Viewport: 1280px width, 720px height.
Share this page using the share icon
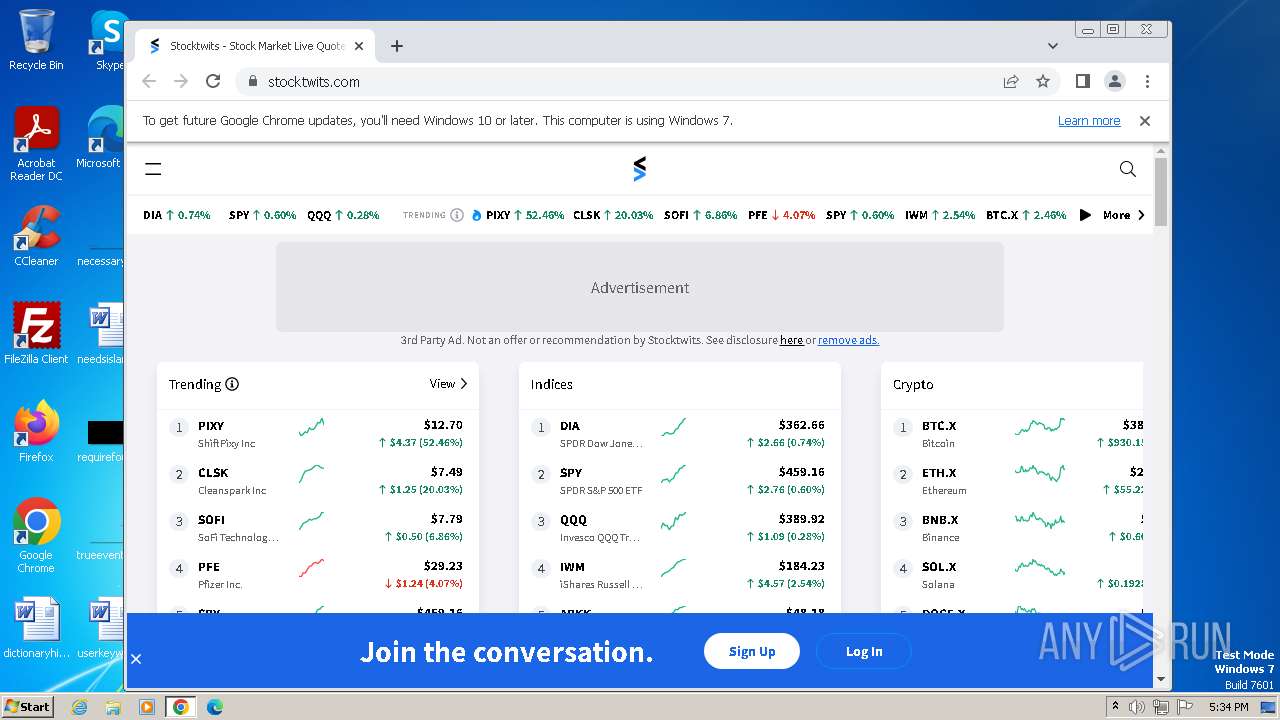(1011, 82)
